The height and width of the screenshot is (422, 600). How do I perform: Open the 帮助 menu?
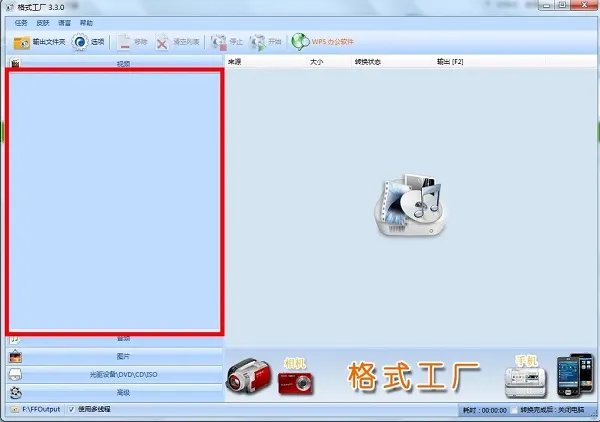point(86,23)
